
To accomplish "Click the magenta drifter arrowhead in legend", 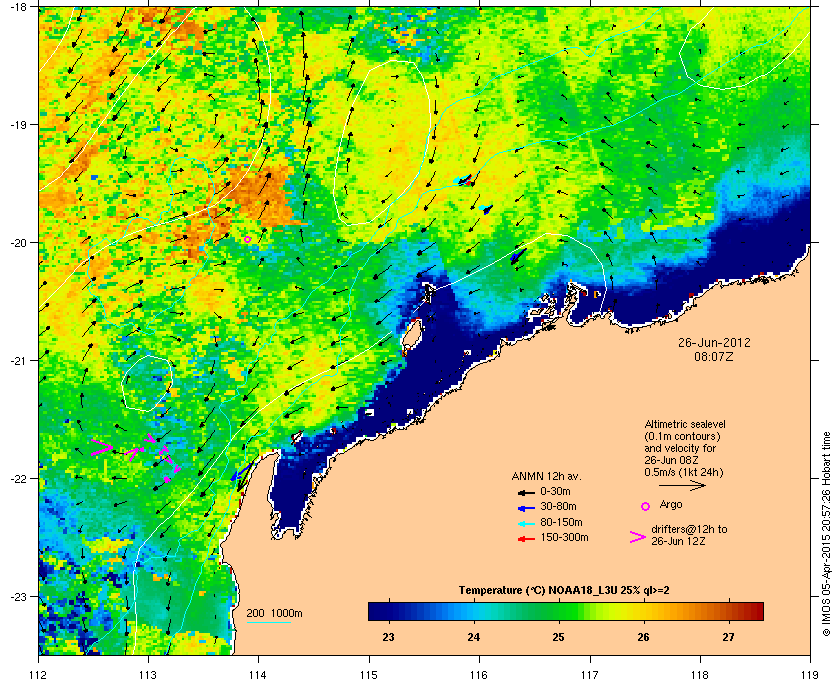I will click(x=638, y=536).
